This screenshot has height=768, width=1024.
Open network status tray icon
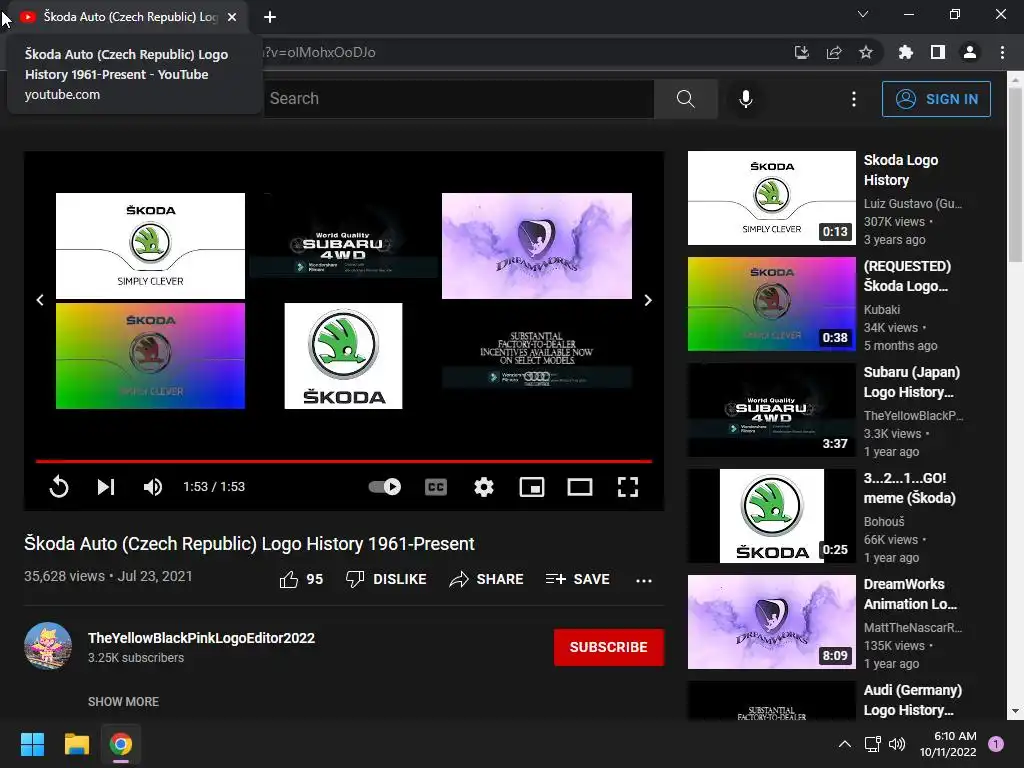coord(872,744)
